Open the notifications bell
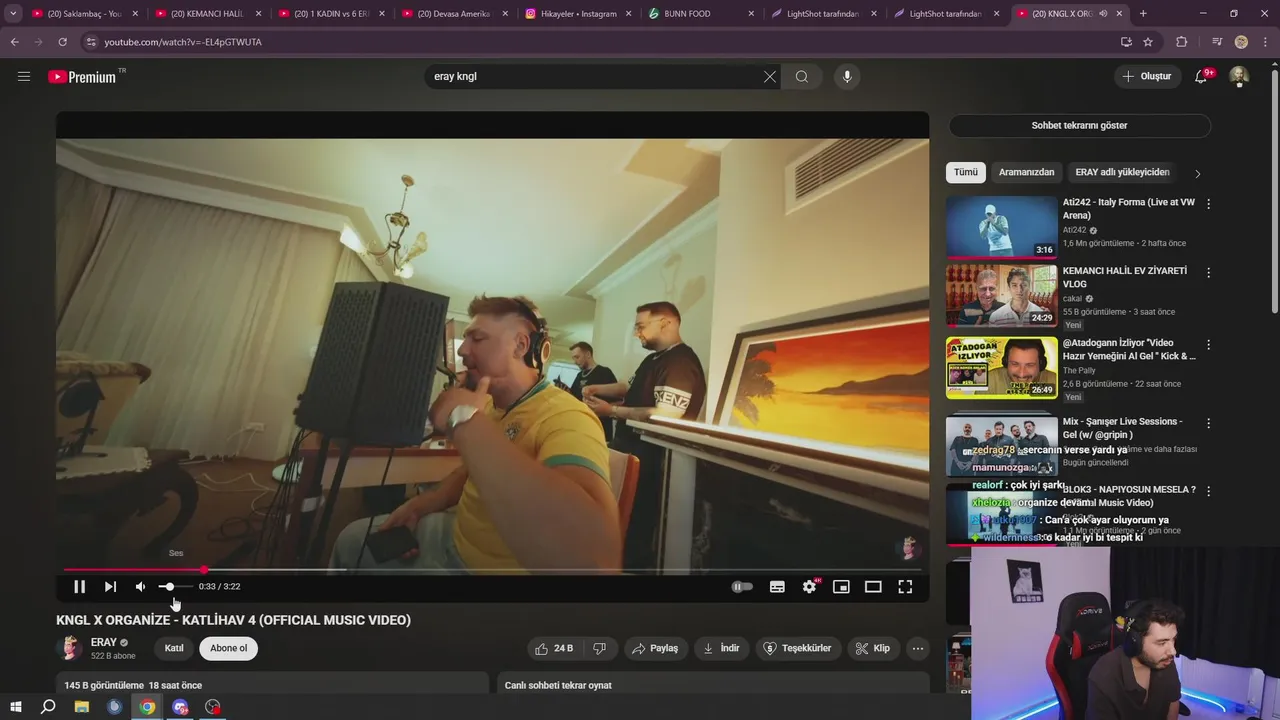The width and height of the screenshot is (1280, 720). click(x=1201, y=76)
